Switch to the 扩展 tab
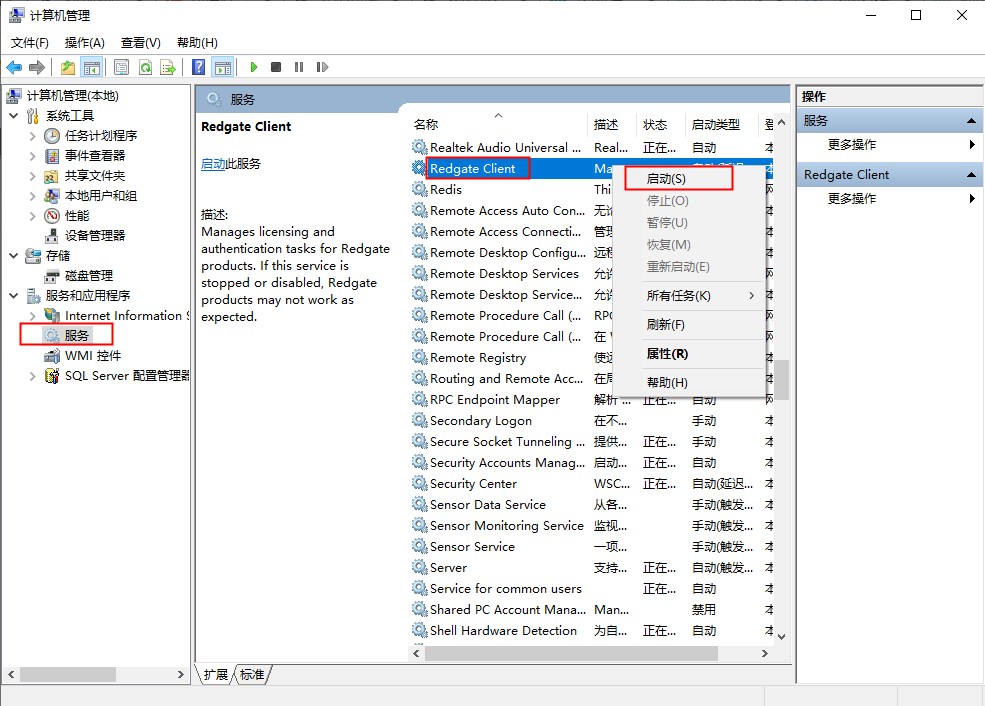Screen dimensions: 985x706 (x=215, y=675)
